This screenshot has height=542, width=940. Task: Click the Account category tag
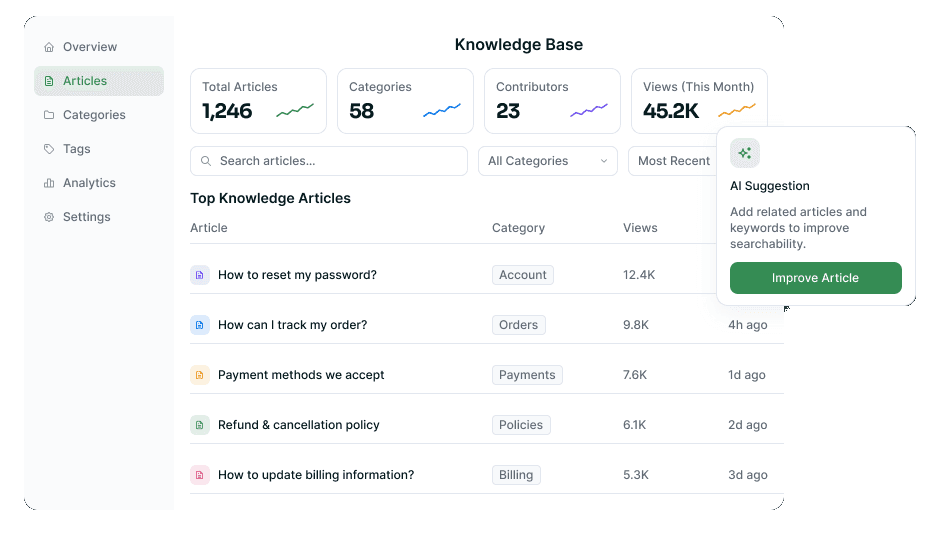tap(523, 275)
